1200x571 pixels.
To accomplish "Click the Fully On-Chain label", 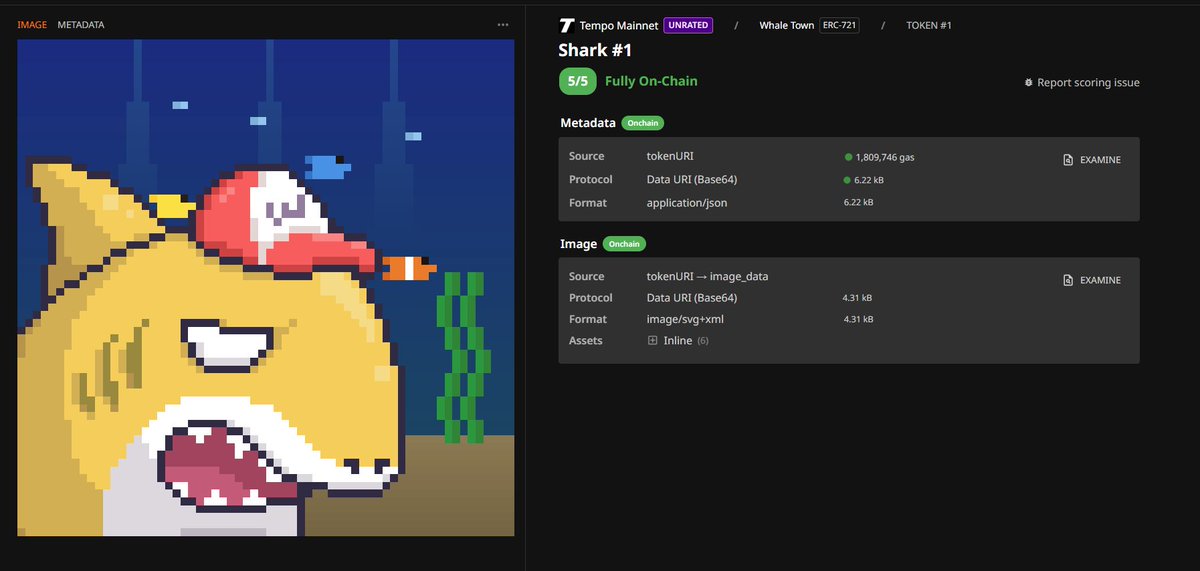I will (651, 81).
